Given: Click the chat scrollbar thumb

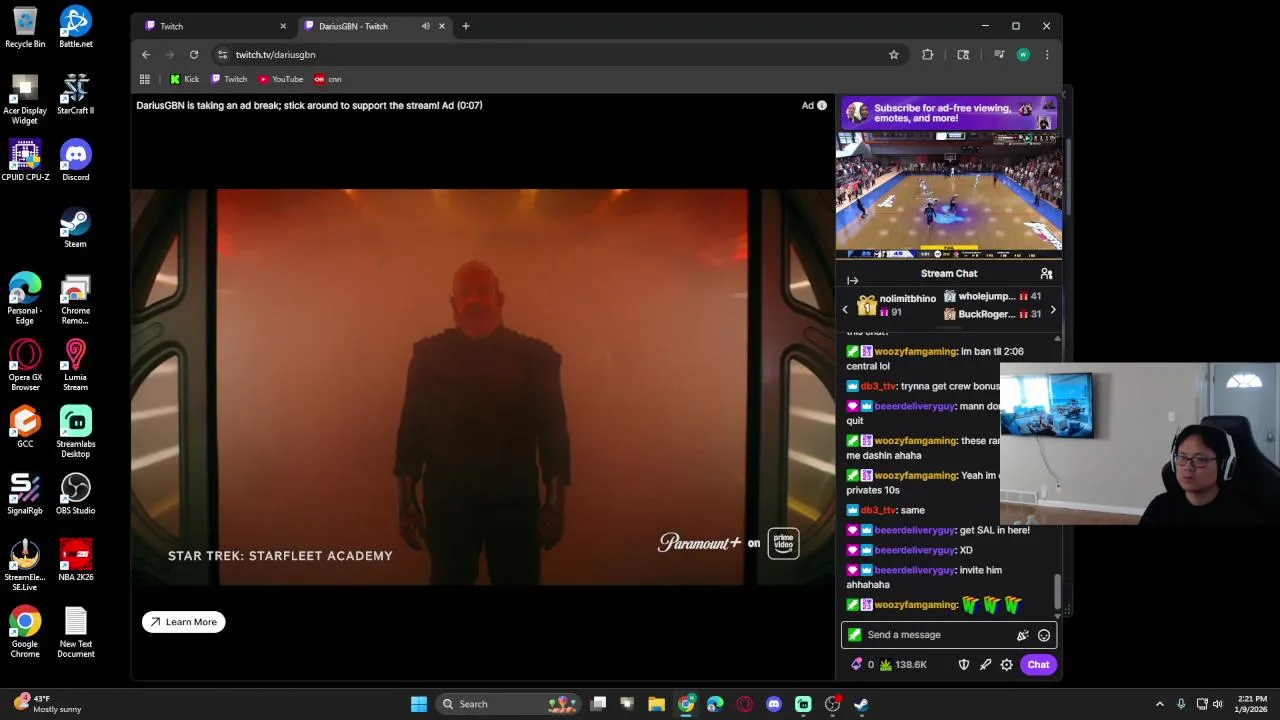Looking at the screenshot, I should (1057, 592).
